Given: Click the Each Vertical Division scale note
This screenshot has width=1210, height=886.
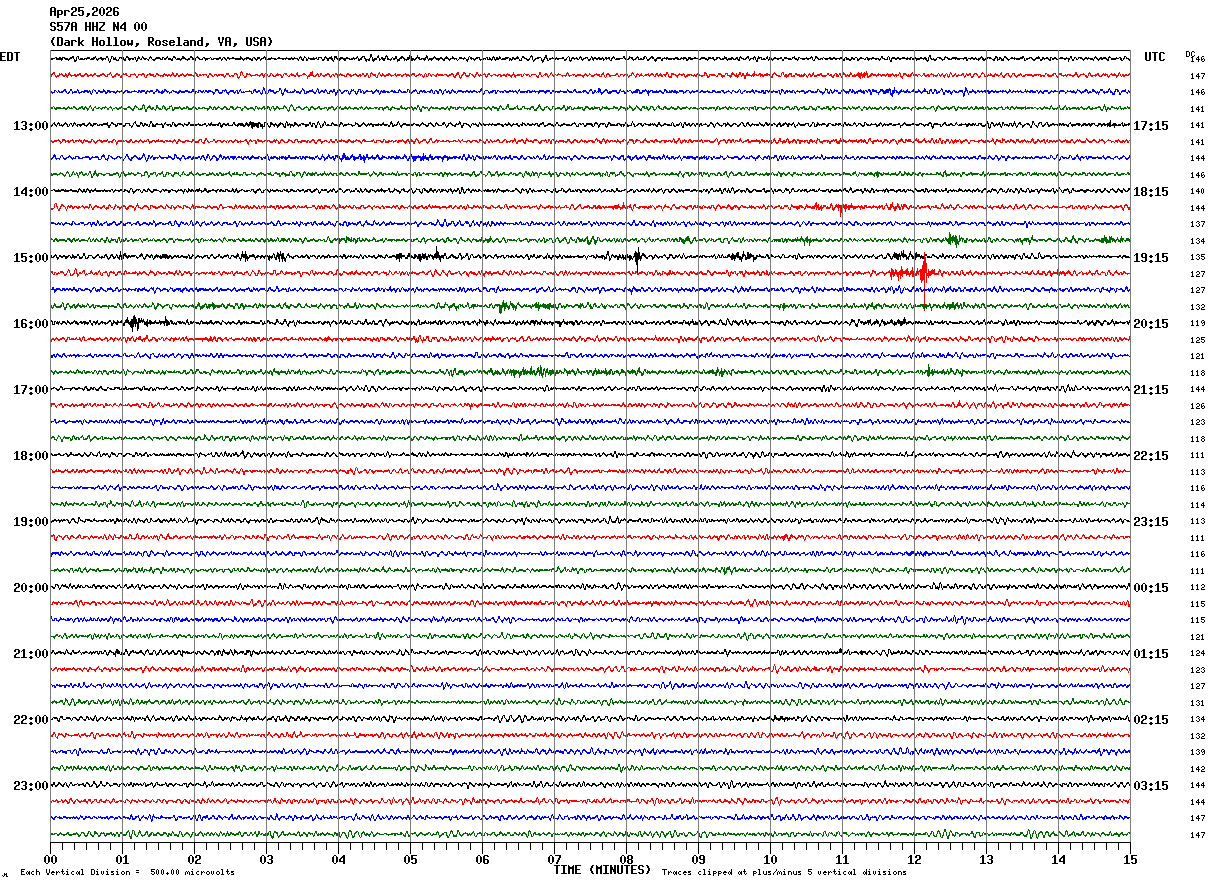Looking at the screenshot, I should point(127,872).
